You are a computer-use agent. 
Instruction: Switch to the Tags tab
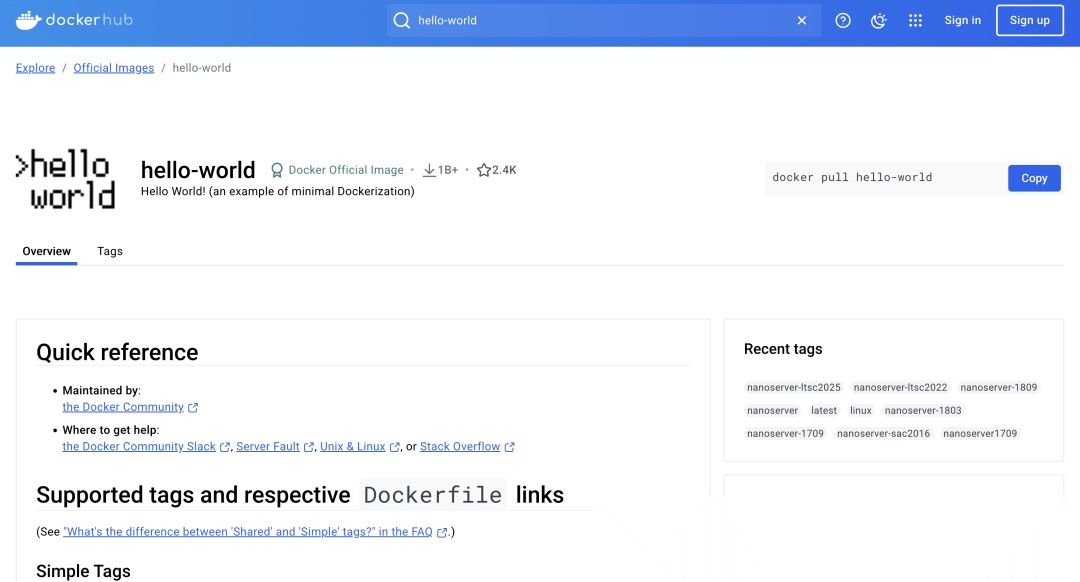110,251
